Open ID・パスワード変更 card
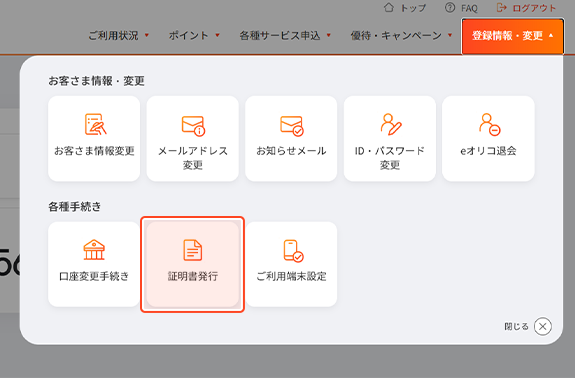Viewport: 575px width, 378px height. (x=390, y=139)
